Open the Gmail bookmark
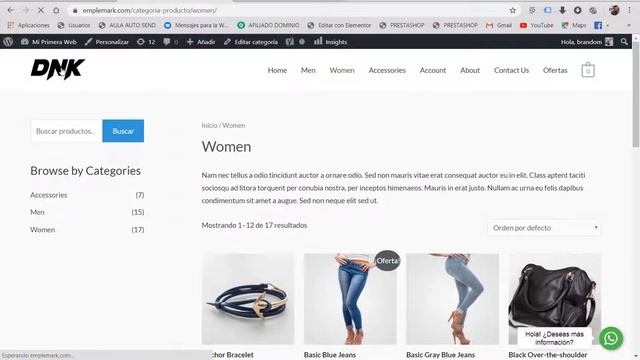This screenshot has height=360, width=640. (x=499, y=25)
